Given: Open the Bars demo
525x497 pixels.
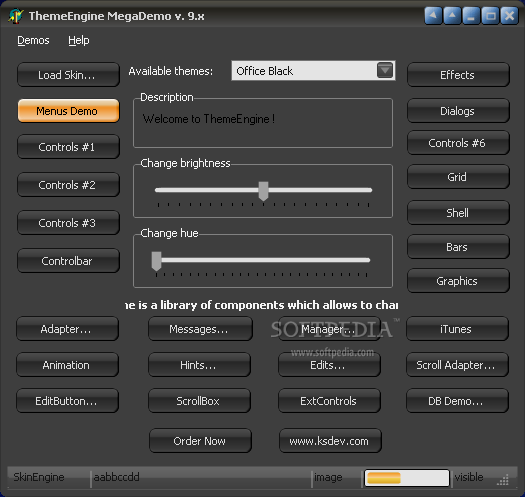Looking at the screenshot, I should 458,247.
